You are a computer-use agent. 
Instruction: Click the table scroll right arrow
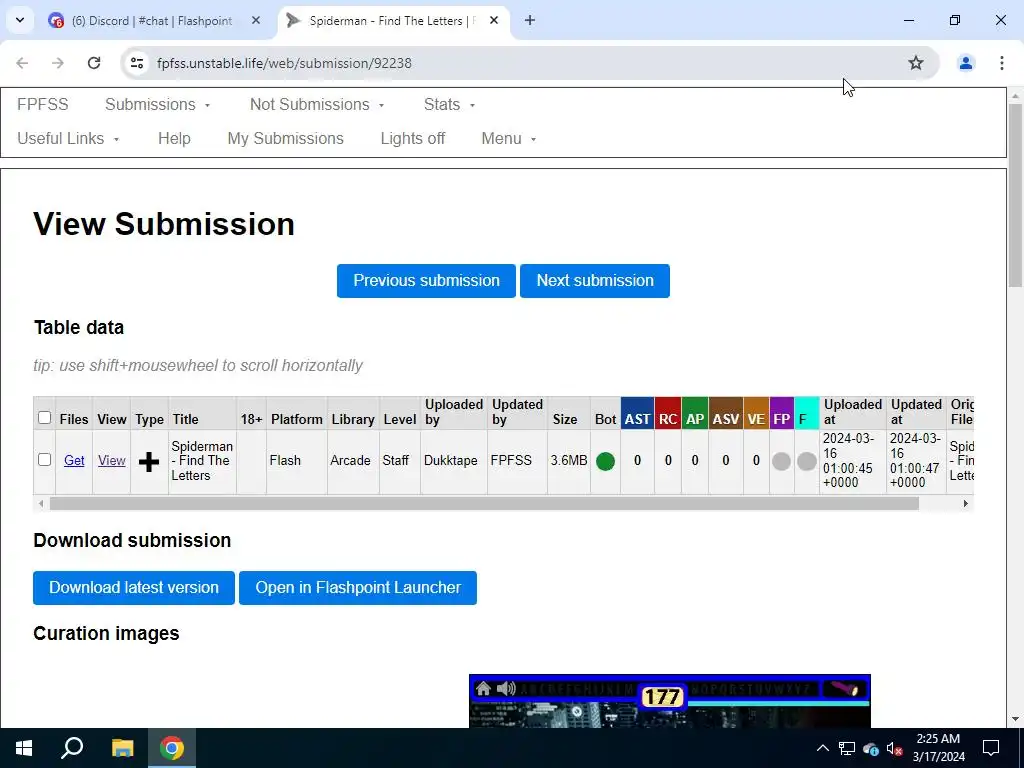click(x=965, y=504)
